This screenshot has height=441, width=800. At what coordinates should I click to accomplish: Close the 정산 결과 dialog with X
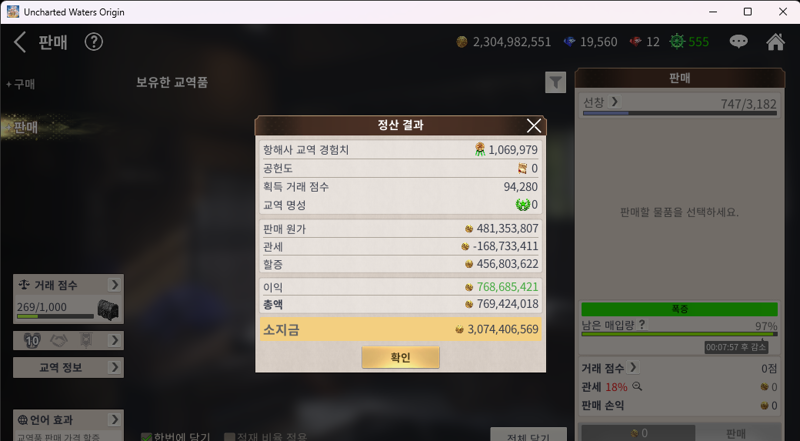534,125
